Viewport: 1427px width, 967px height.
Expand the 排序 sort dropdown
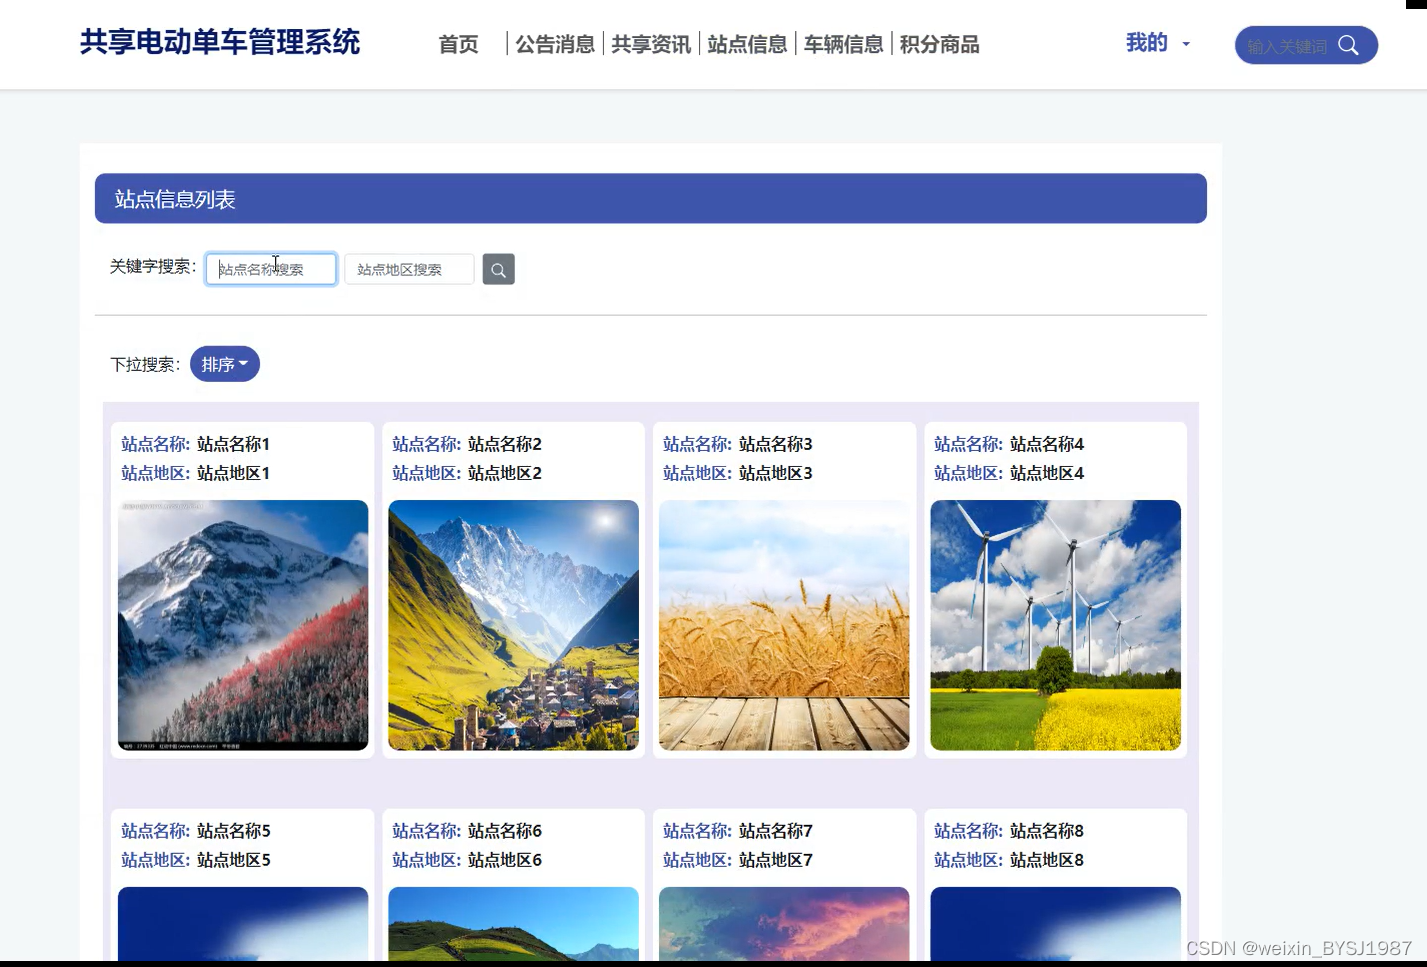click(225, 364)
